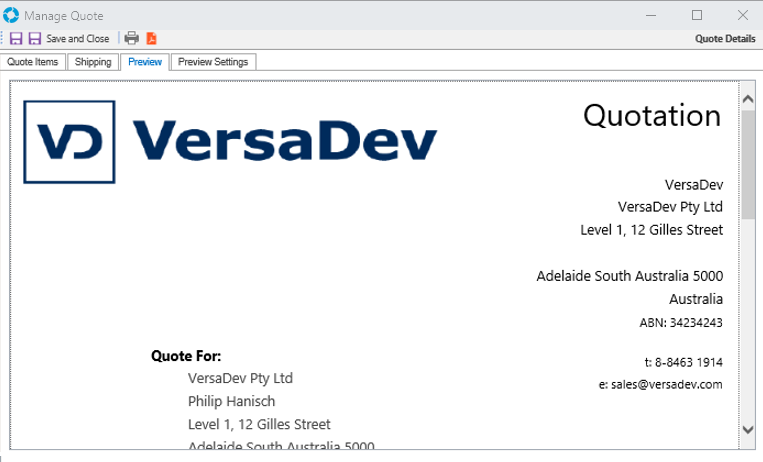
Task: Click the VersaDev logo in the preview
Action: click(231, 142)
